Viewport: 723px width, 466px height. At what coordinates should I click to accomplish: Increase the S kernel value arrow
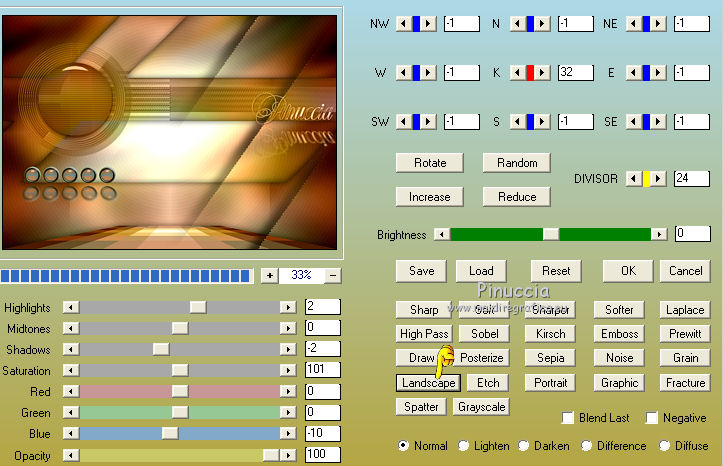pyautogui.click(x=542, y=121)
